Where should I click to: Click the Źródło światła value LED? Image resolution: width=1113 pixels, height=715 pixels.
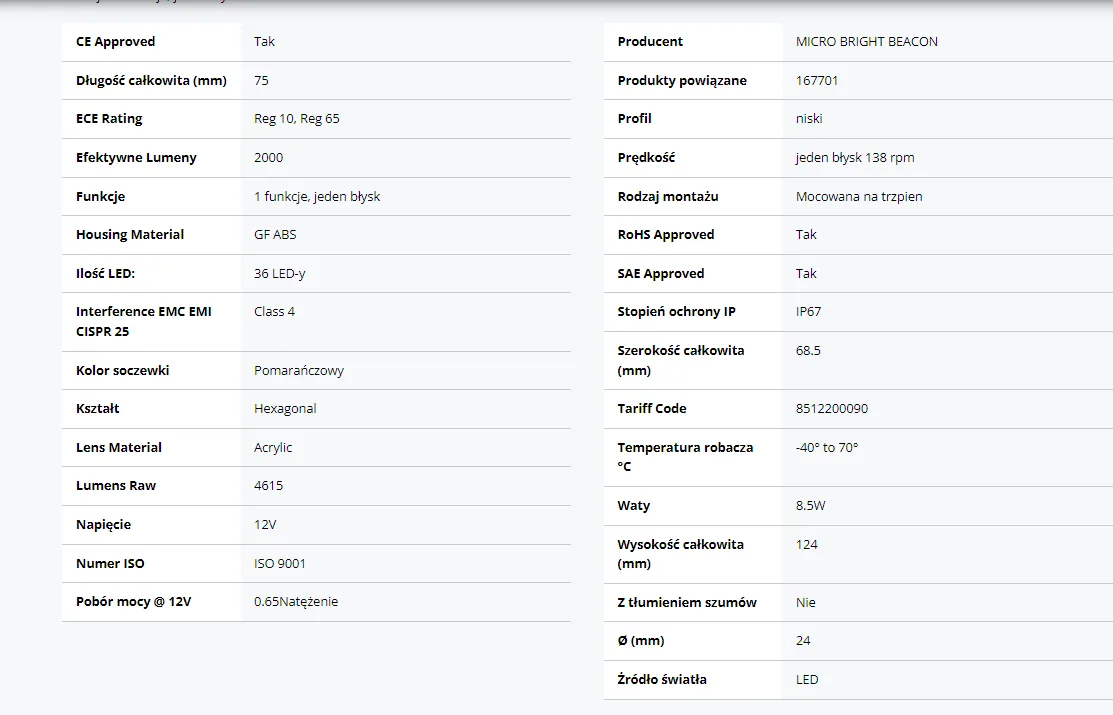[807, 680]
